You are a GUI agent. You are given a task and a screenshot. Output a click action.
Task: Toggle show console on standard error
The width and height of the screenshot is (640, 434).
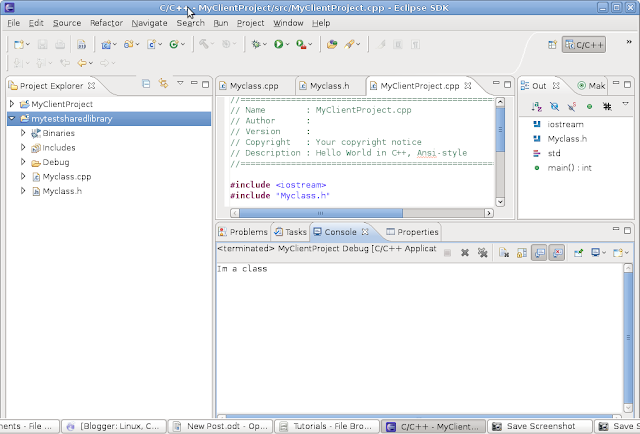click(558, 253)
